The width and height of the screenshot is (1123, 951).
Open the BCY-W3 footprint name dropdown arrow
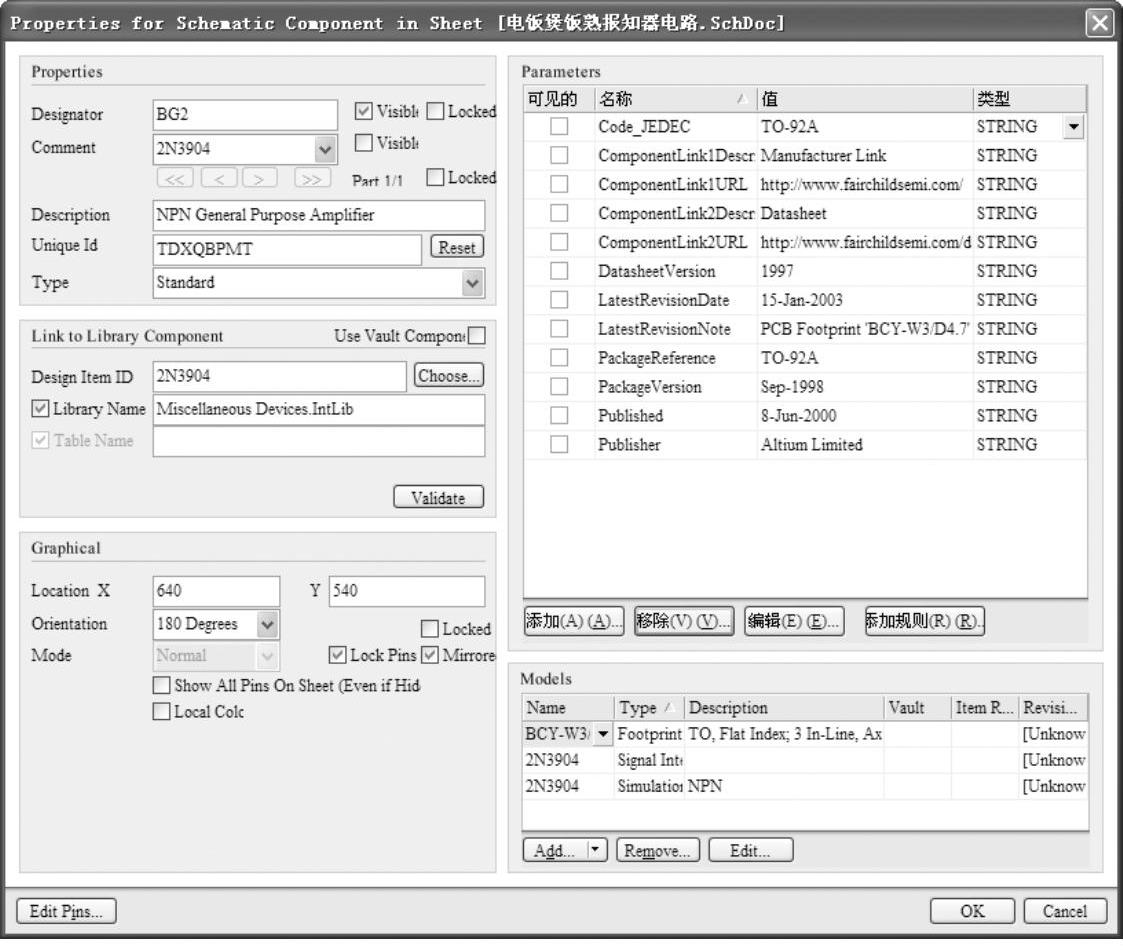point(603,735)
